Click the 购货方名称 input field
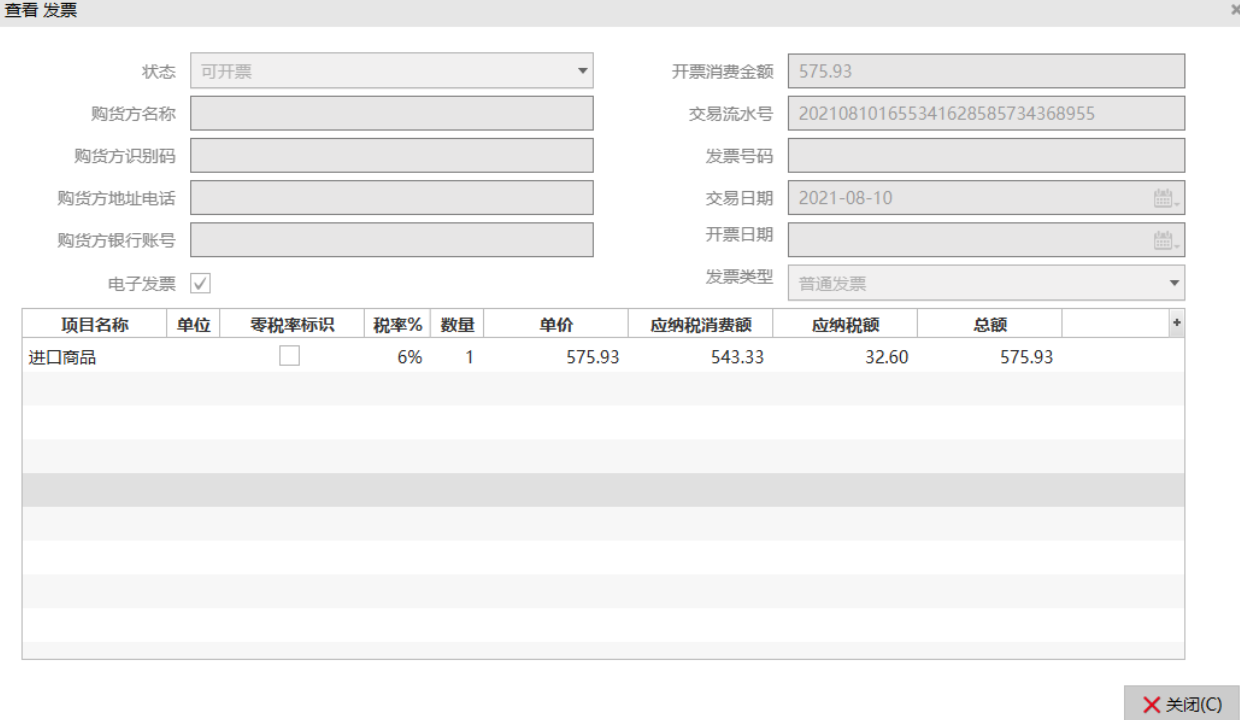This screenshot has width=1240, height=720. 391,114
